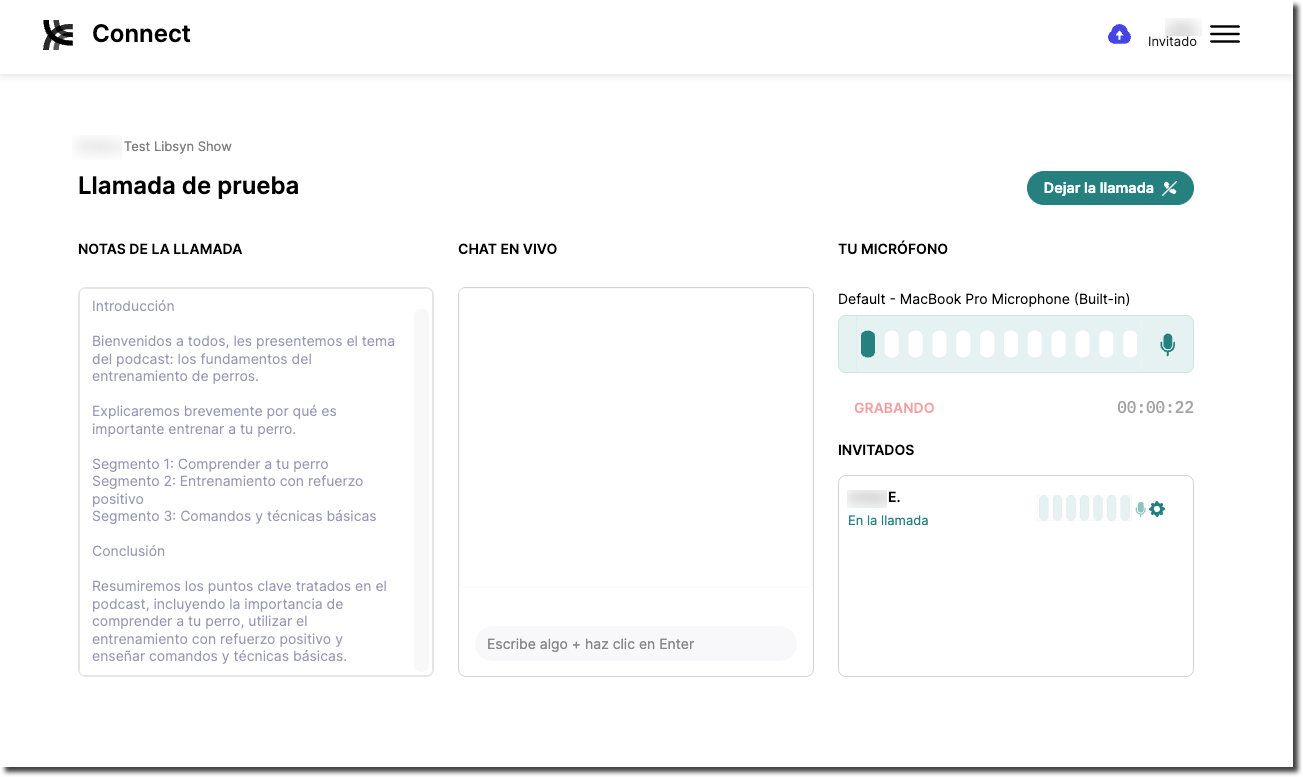
Task: Click the live chat message area
Action: pyautogui.click(x=636, y=437)
